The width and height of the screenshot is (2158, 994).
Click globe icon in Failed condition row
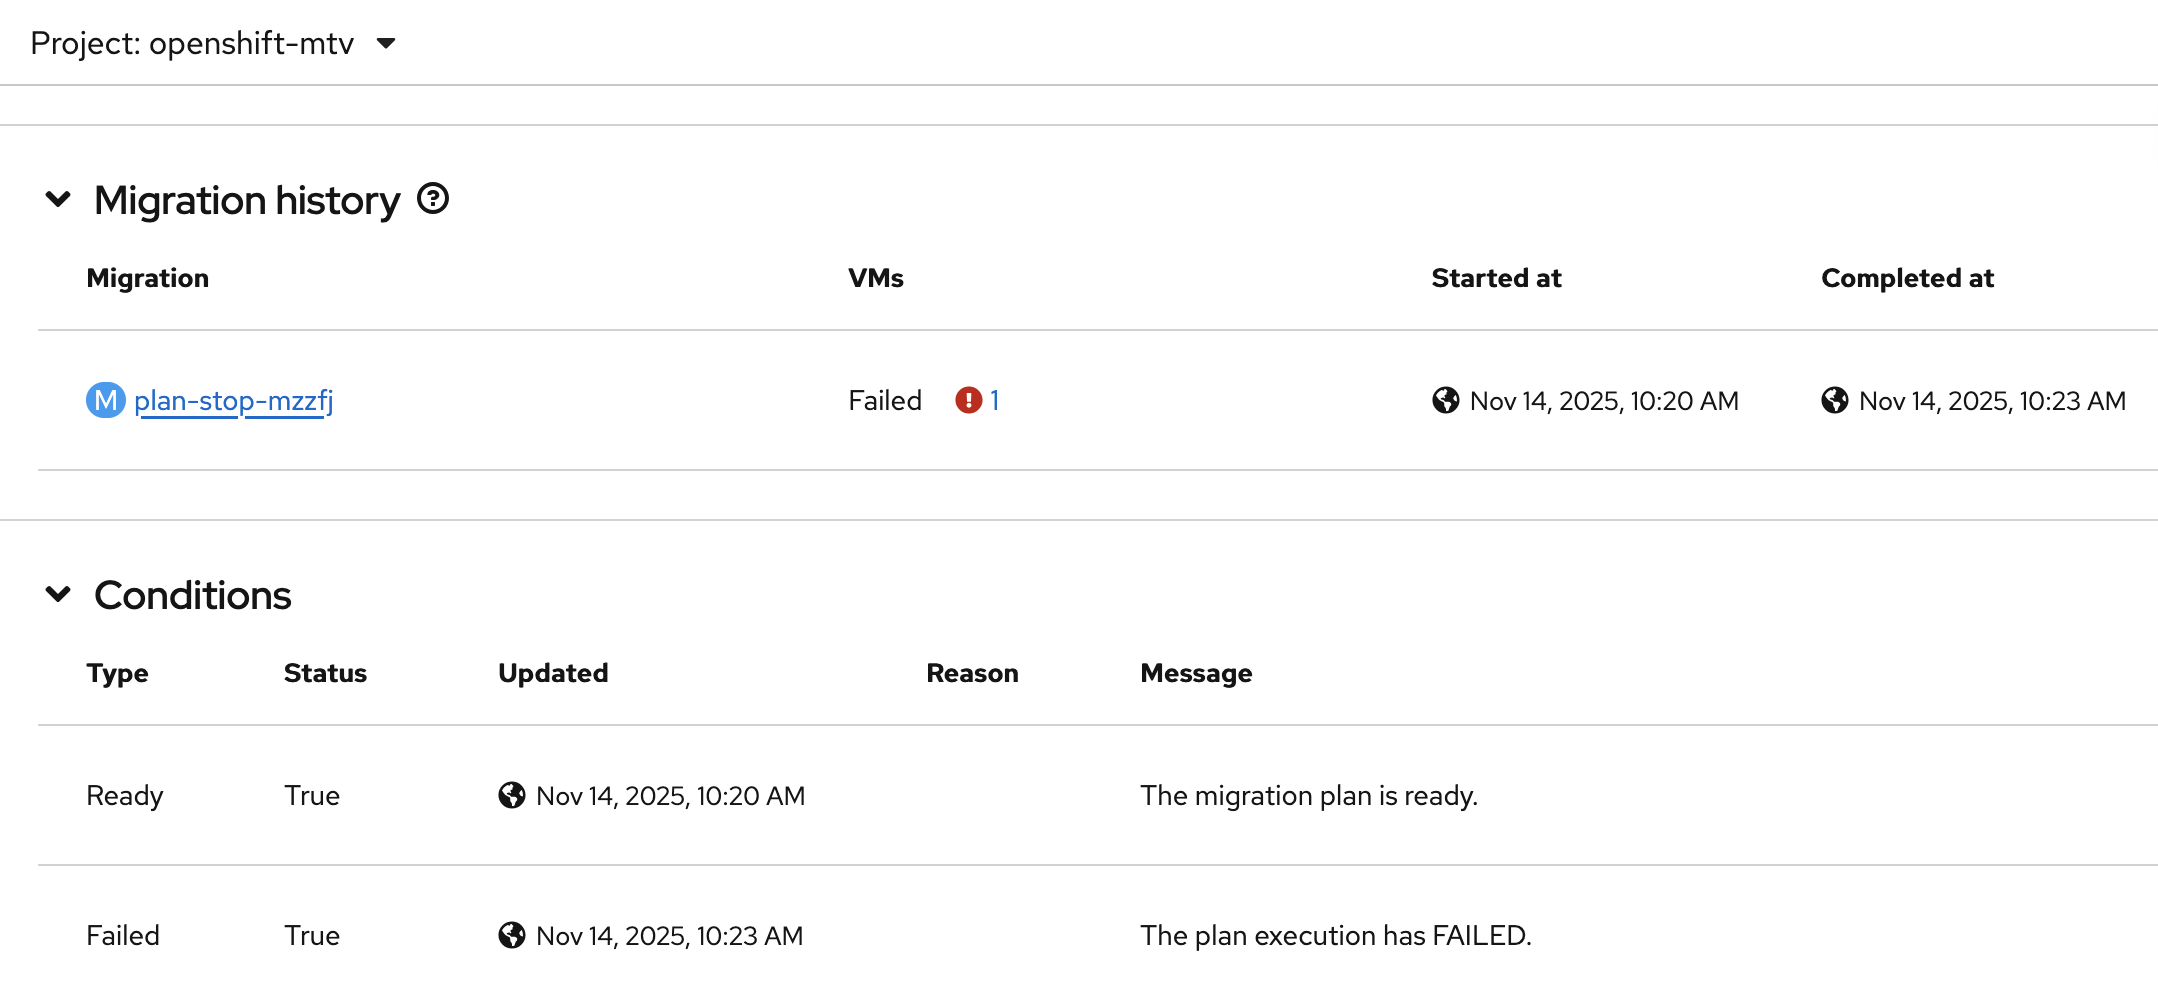pos(511,935)
